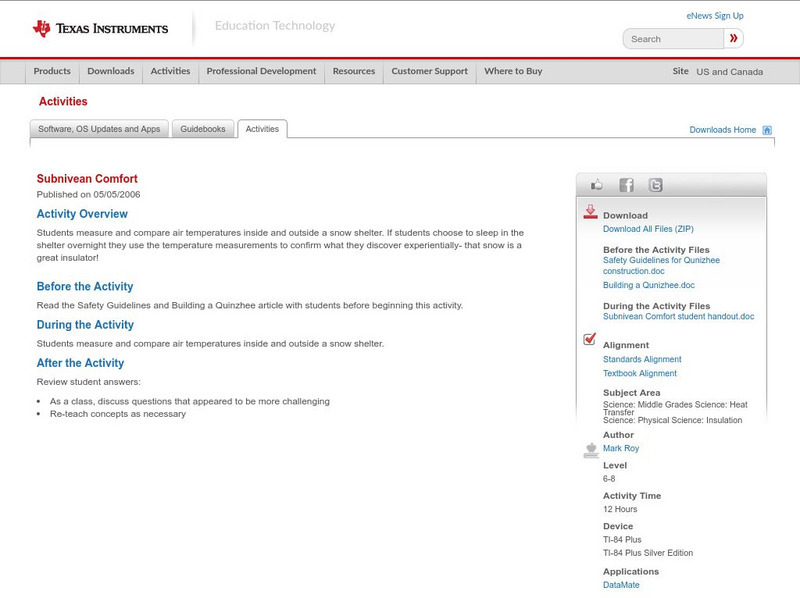Open Downloads Home via the home icon
Screen dimensions: 800x598
(767, 129)
